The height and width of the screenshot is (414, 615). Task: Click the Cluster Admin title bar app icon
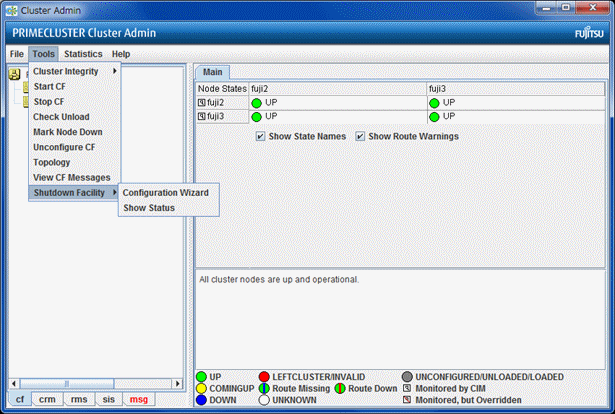tap(12, 11)
